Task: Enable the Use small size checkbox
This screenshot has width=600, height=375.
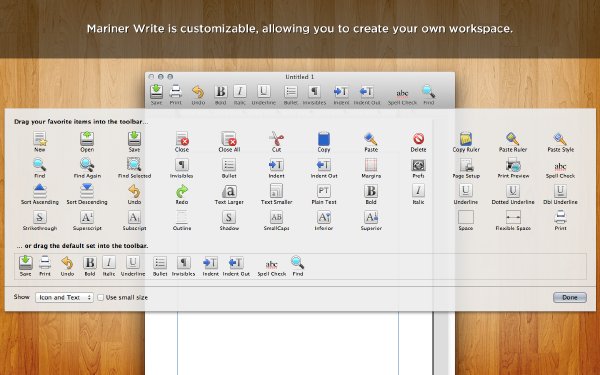Action: tap(100, 297)
